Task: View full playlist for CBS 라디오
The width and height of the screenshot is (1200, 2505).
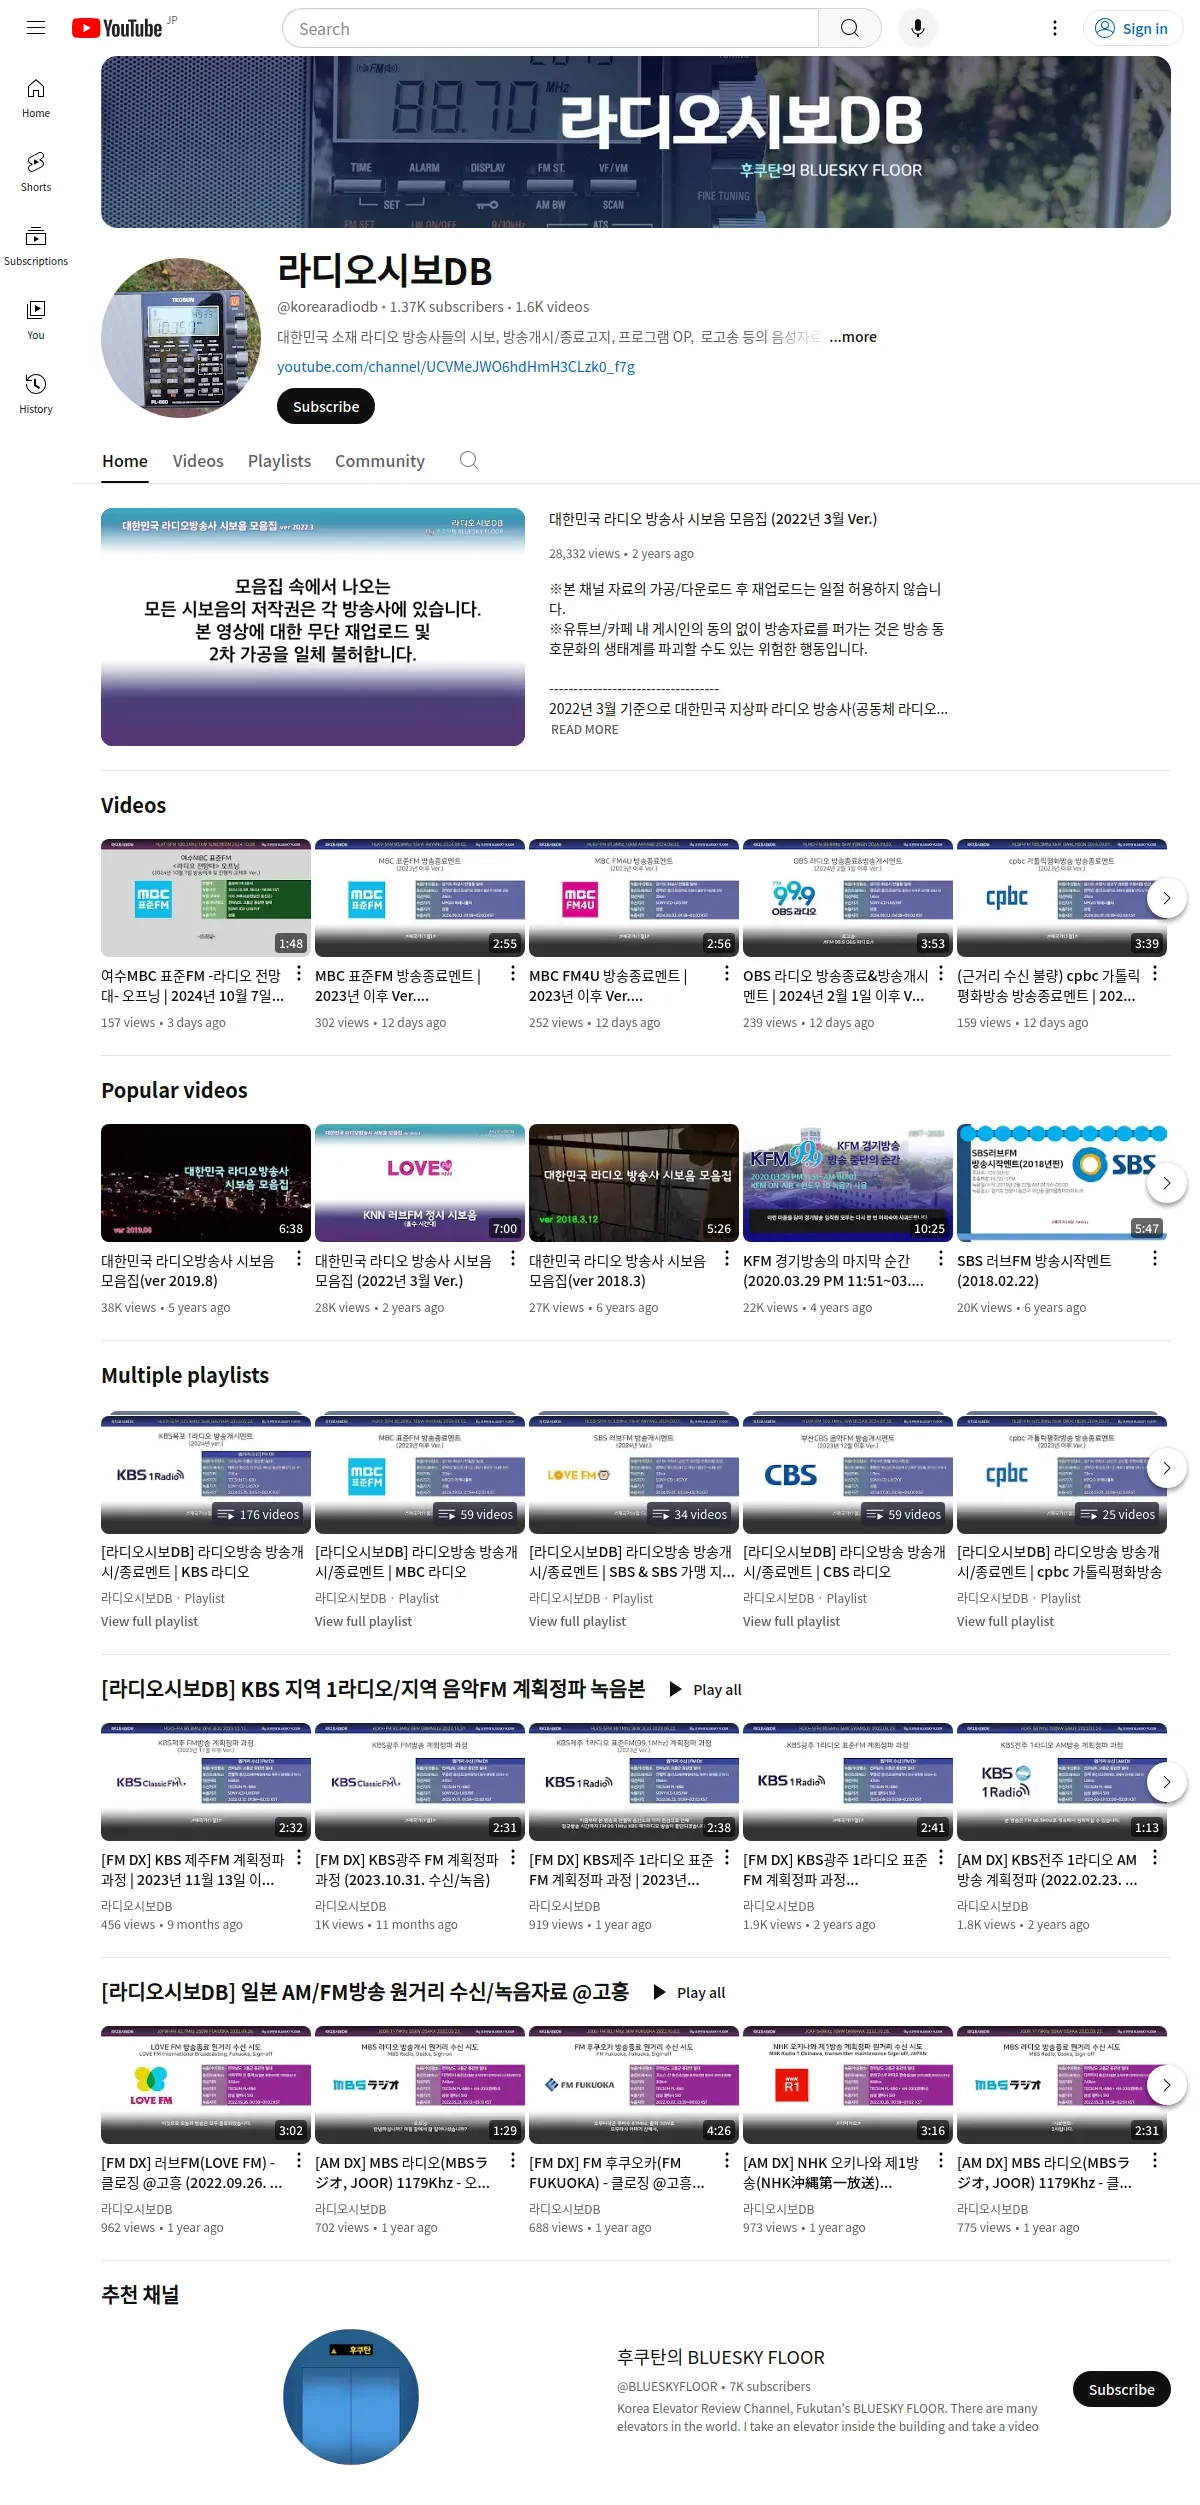Action: (791, 1621)
